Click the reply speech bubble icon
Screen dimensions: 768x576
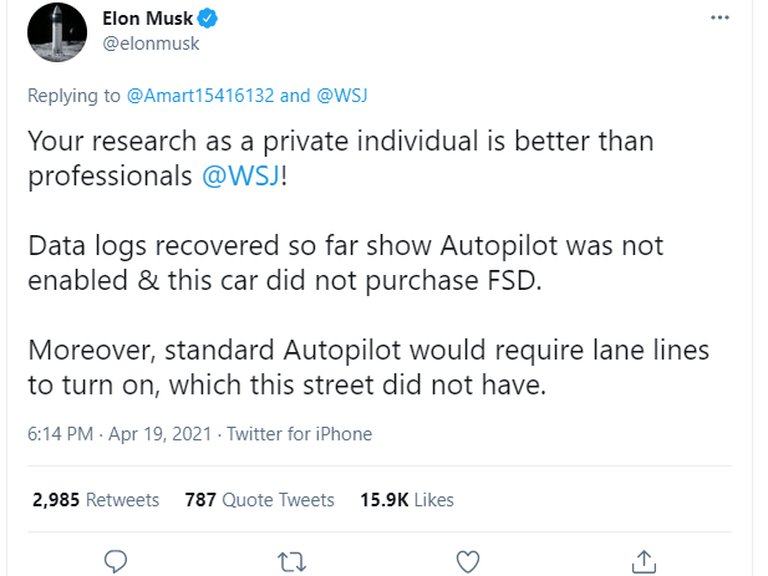point(117,562)
